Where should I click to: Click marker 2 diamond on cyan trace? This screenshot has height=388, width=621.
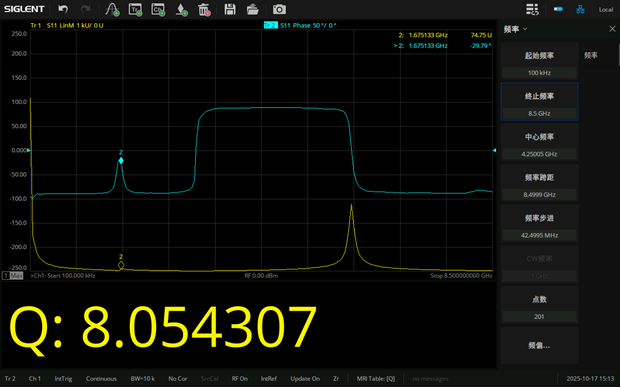tap(121, 160)
